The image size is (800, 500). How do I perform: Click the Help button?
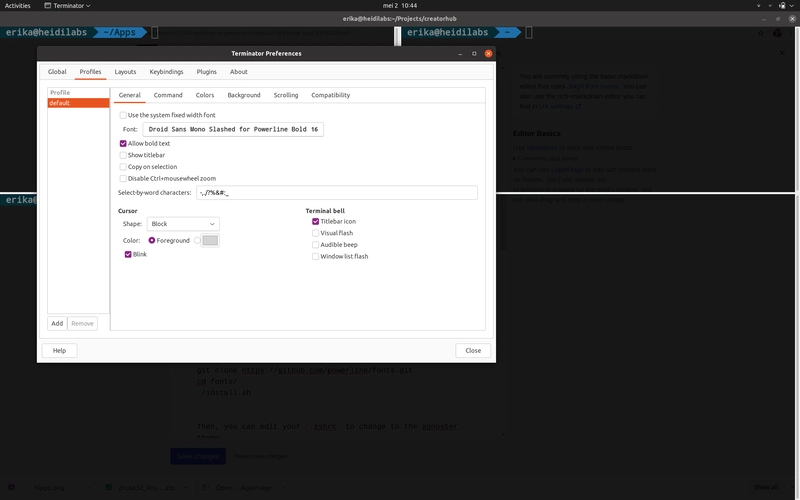59,351
